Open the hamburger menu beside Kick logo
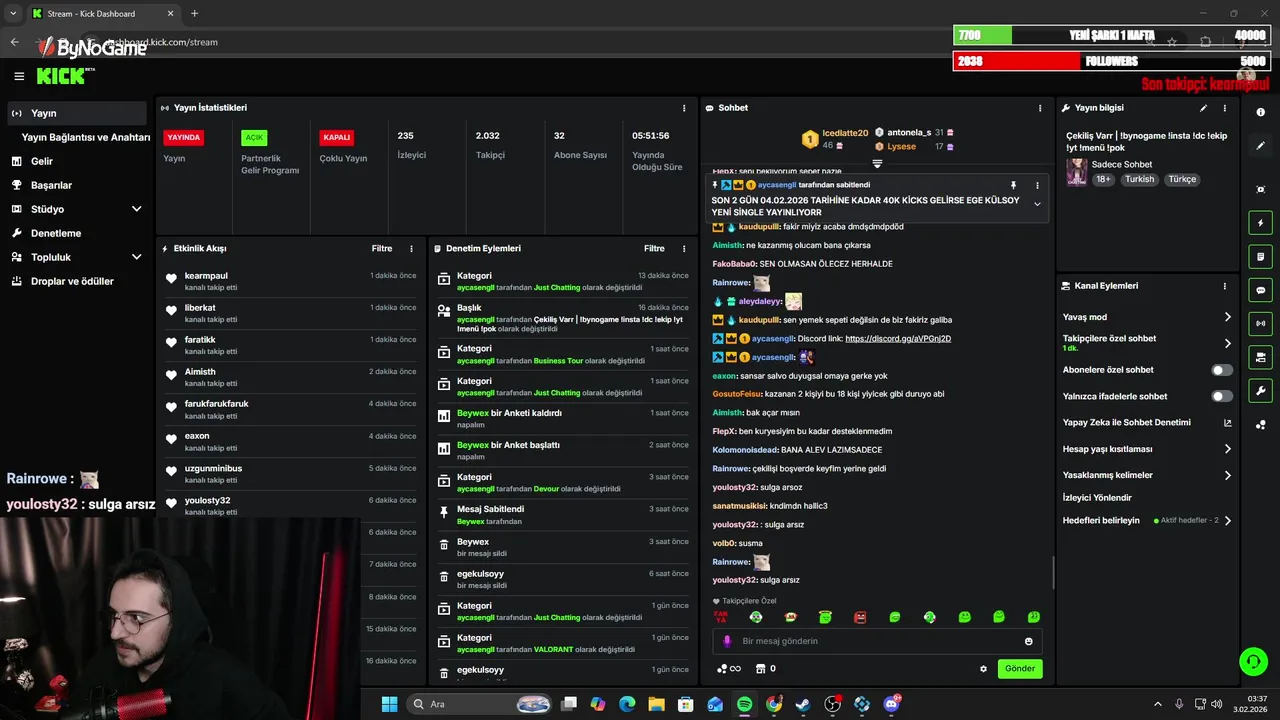 19,76
